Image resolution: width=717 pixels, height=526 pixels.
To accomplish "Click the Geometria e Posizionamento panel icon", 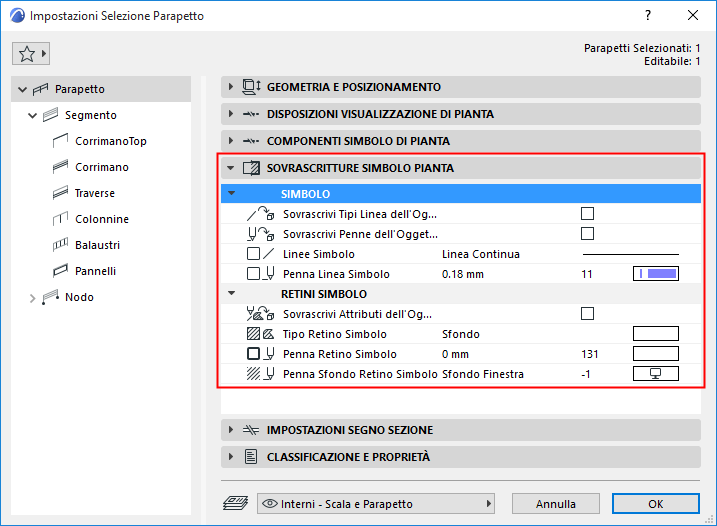I will coord(251,87).
